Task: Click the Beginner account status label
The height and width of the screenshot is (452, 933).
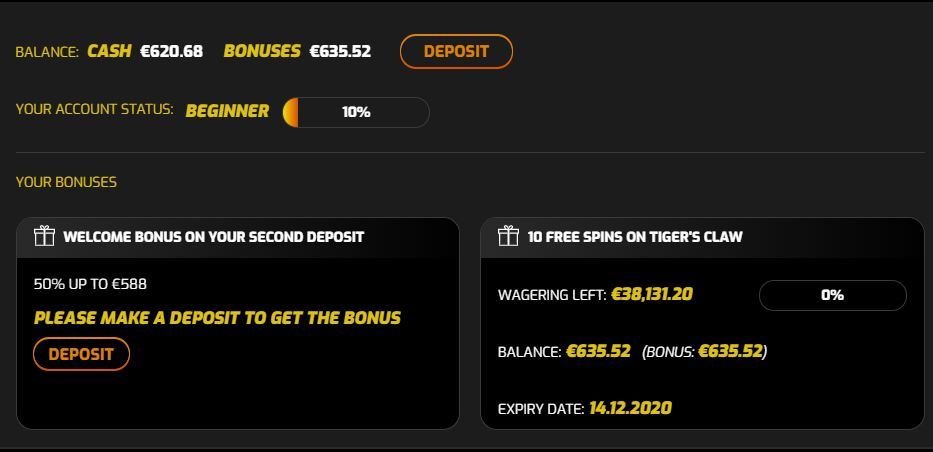Action: (x=227, y=111)
